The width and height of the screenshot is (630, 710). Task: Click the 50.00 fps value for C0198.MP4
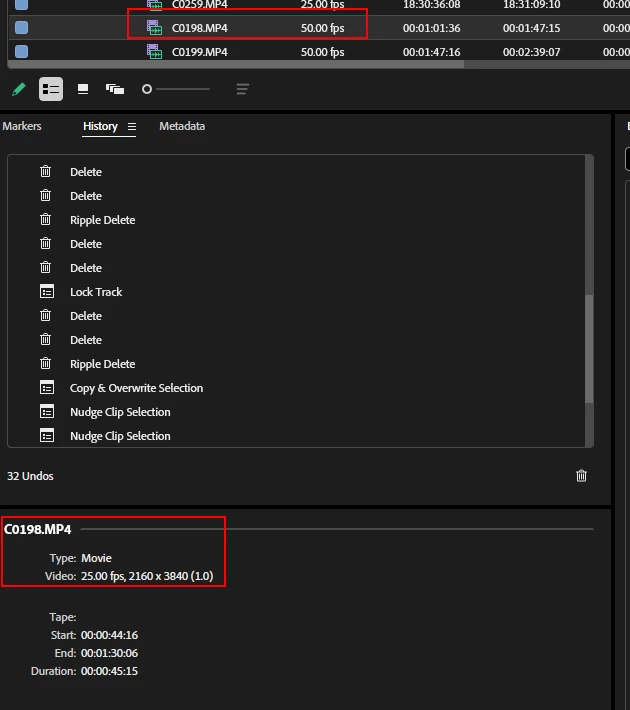(322, 28)
